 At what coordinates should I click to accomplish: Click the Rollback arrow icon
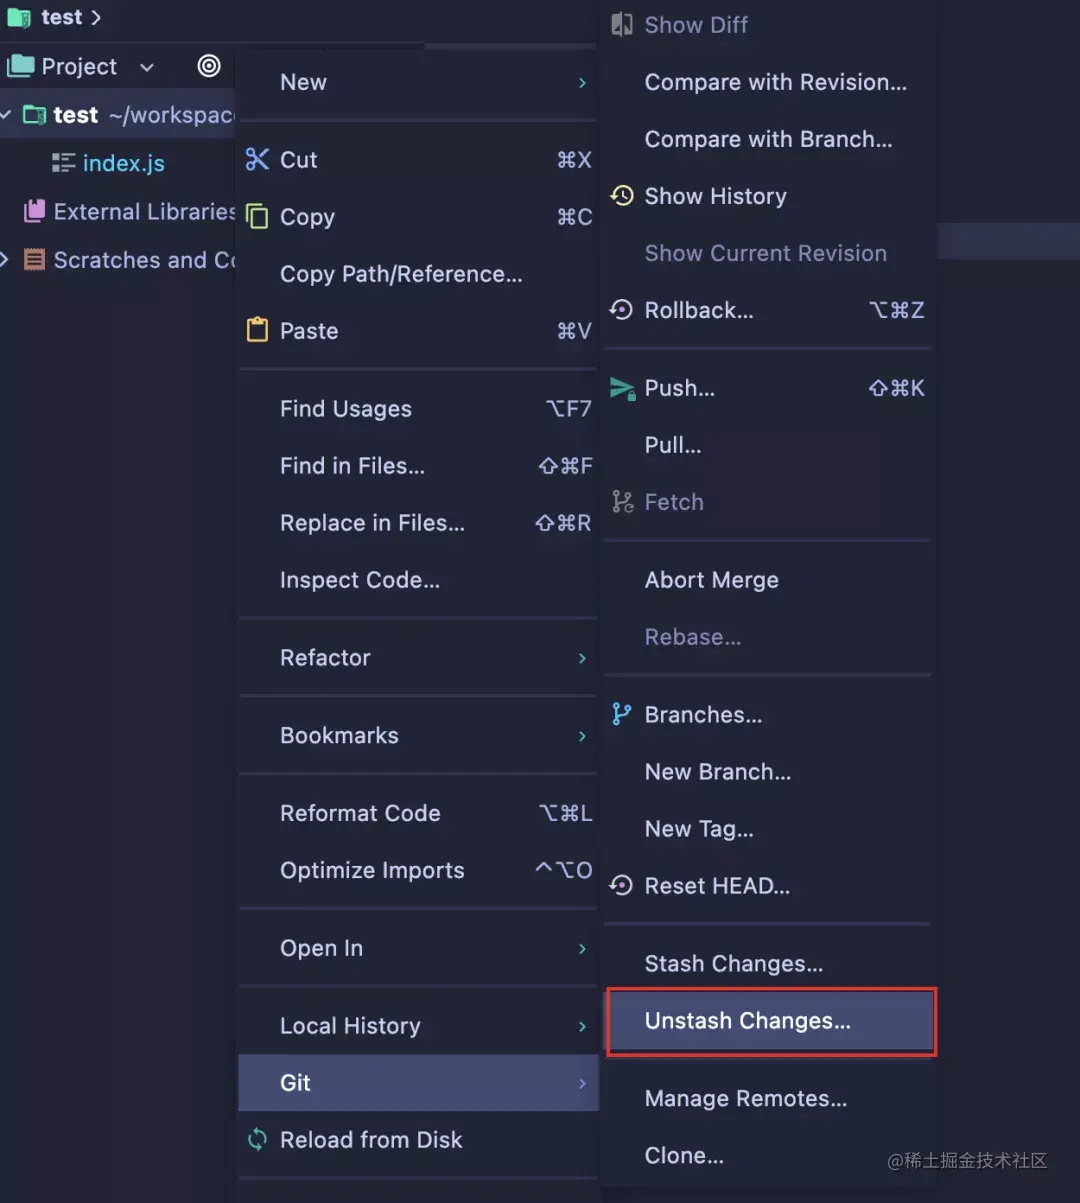622,310
